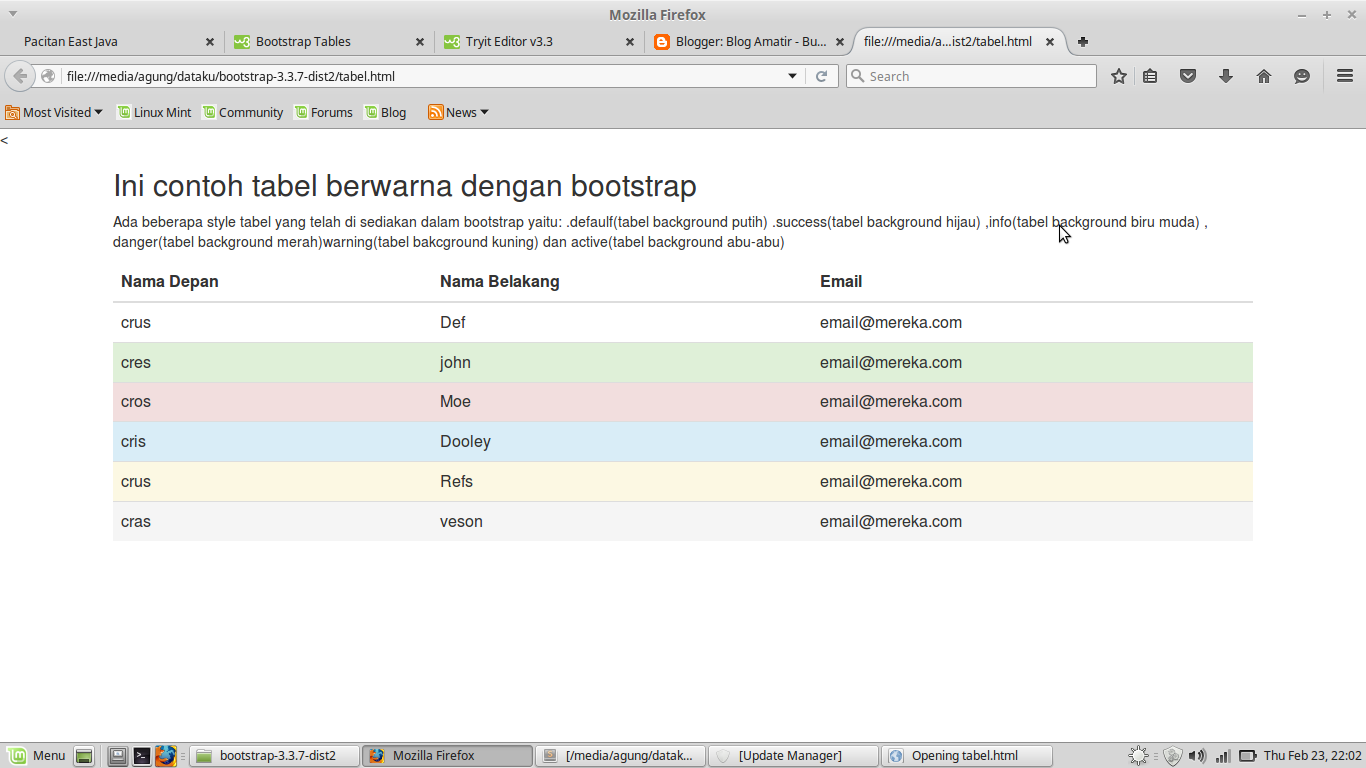The width and height of the screenshot is (1366, 768).
Task: Reload the page with the refresh icon
Action: (822, 75)
